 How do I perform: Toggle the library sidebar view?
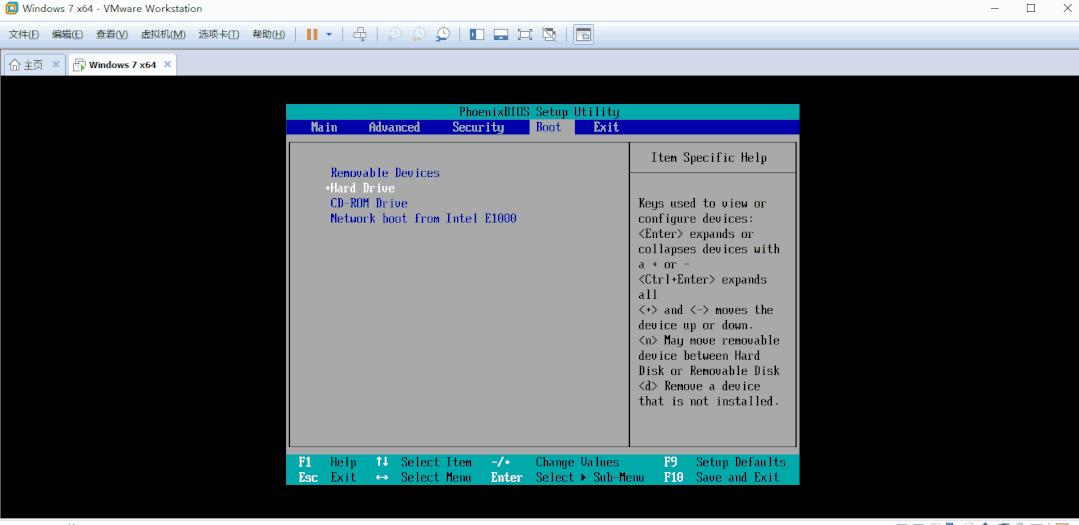477,34
